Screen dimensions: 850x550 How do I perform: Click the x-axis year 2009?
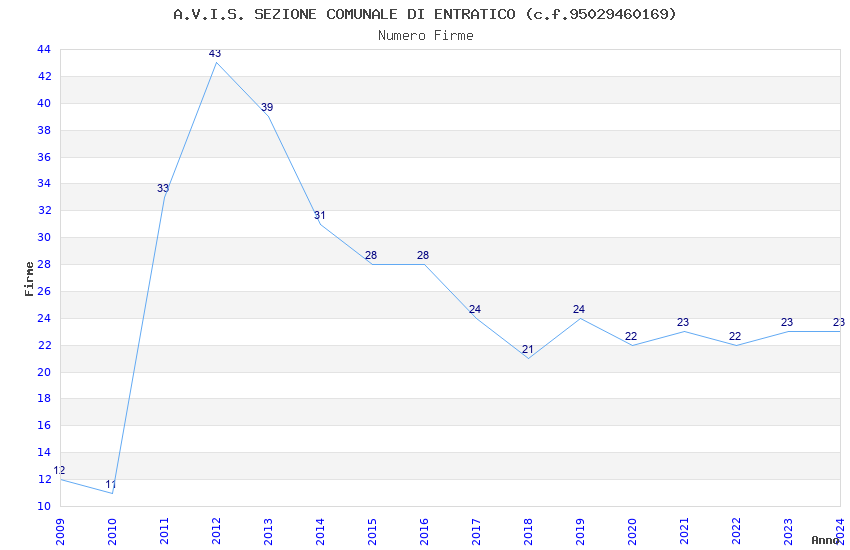point(60,532)
